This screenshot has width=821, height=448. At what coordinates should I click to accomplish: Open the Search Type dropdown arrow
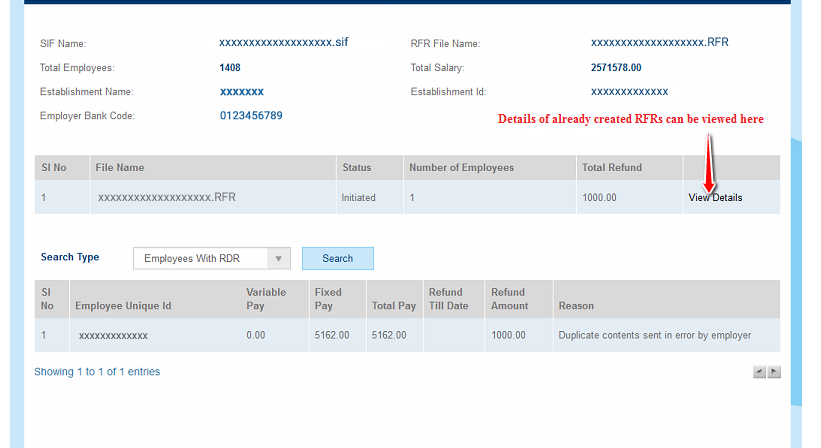[x=280, y=259]
